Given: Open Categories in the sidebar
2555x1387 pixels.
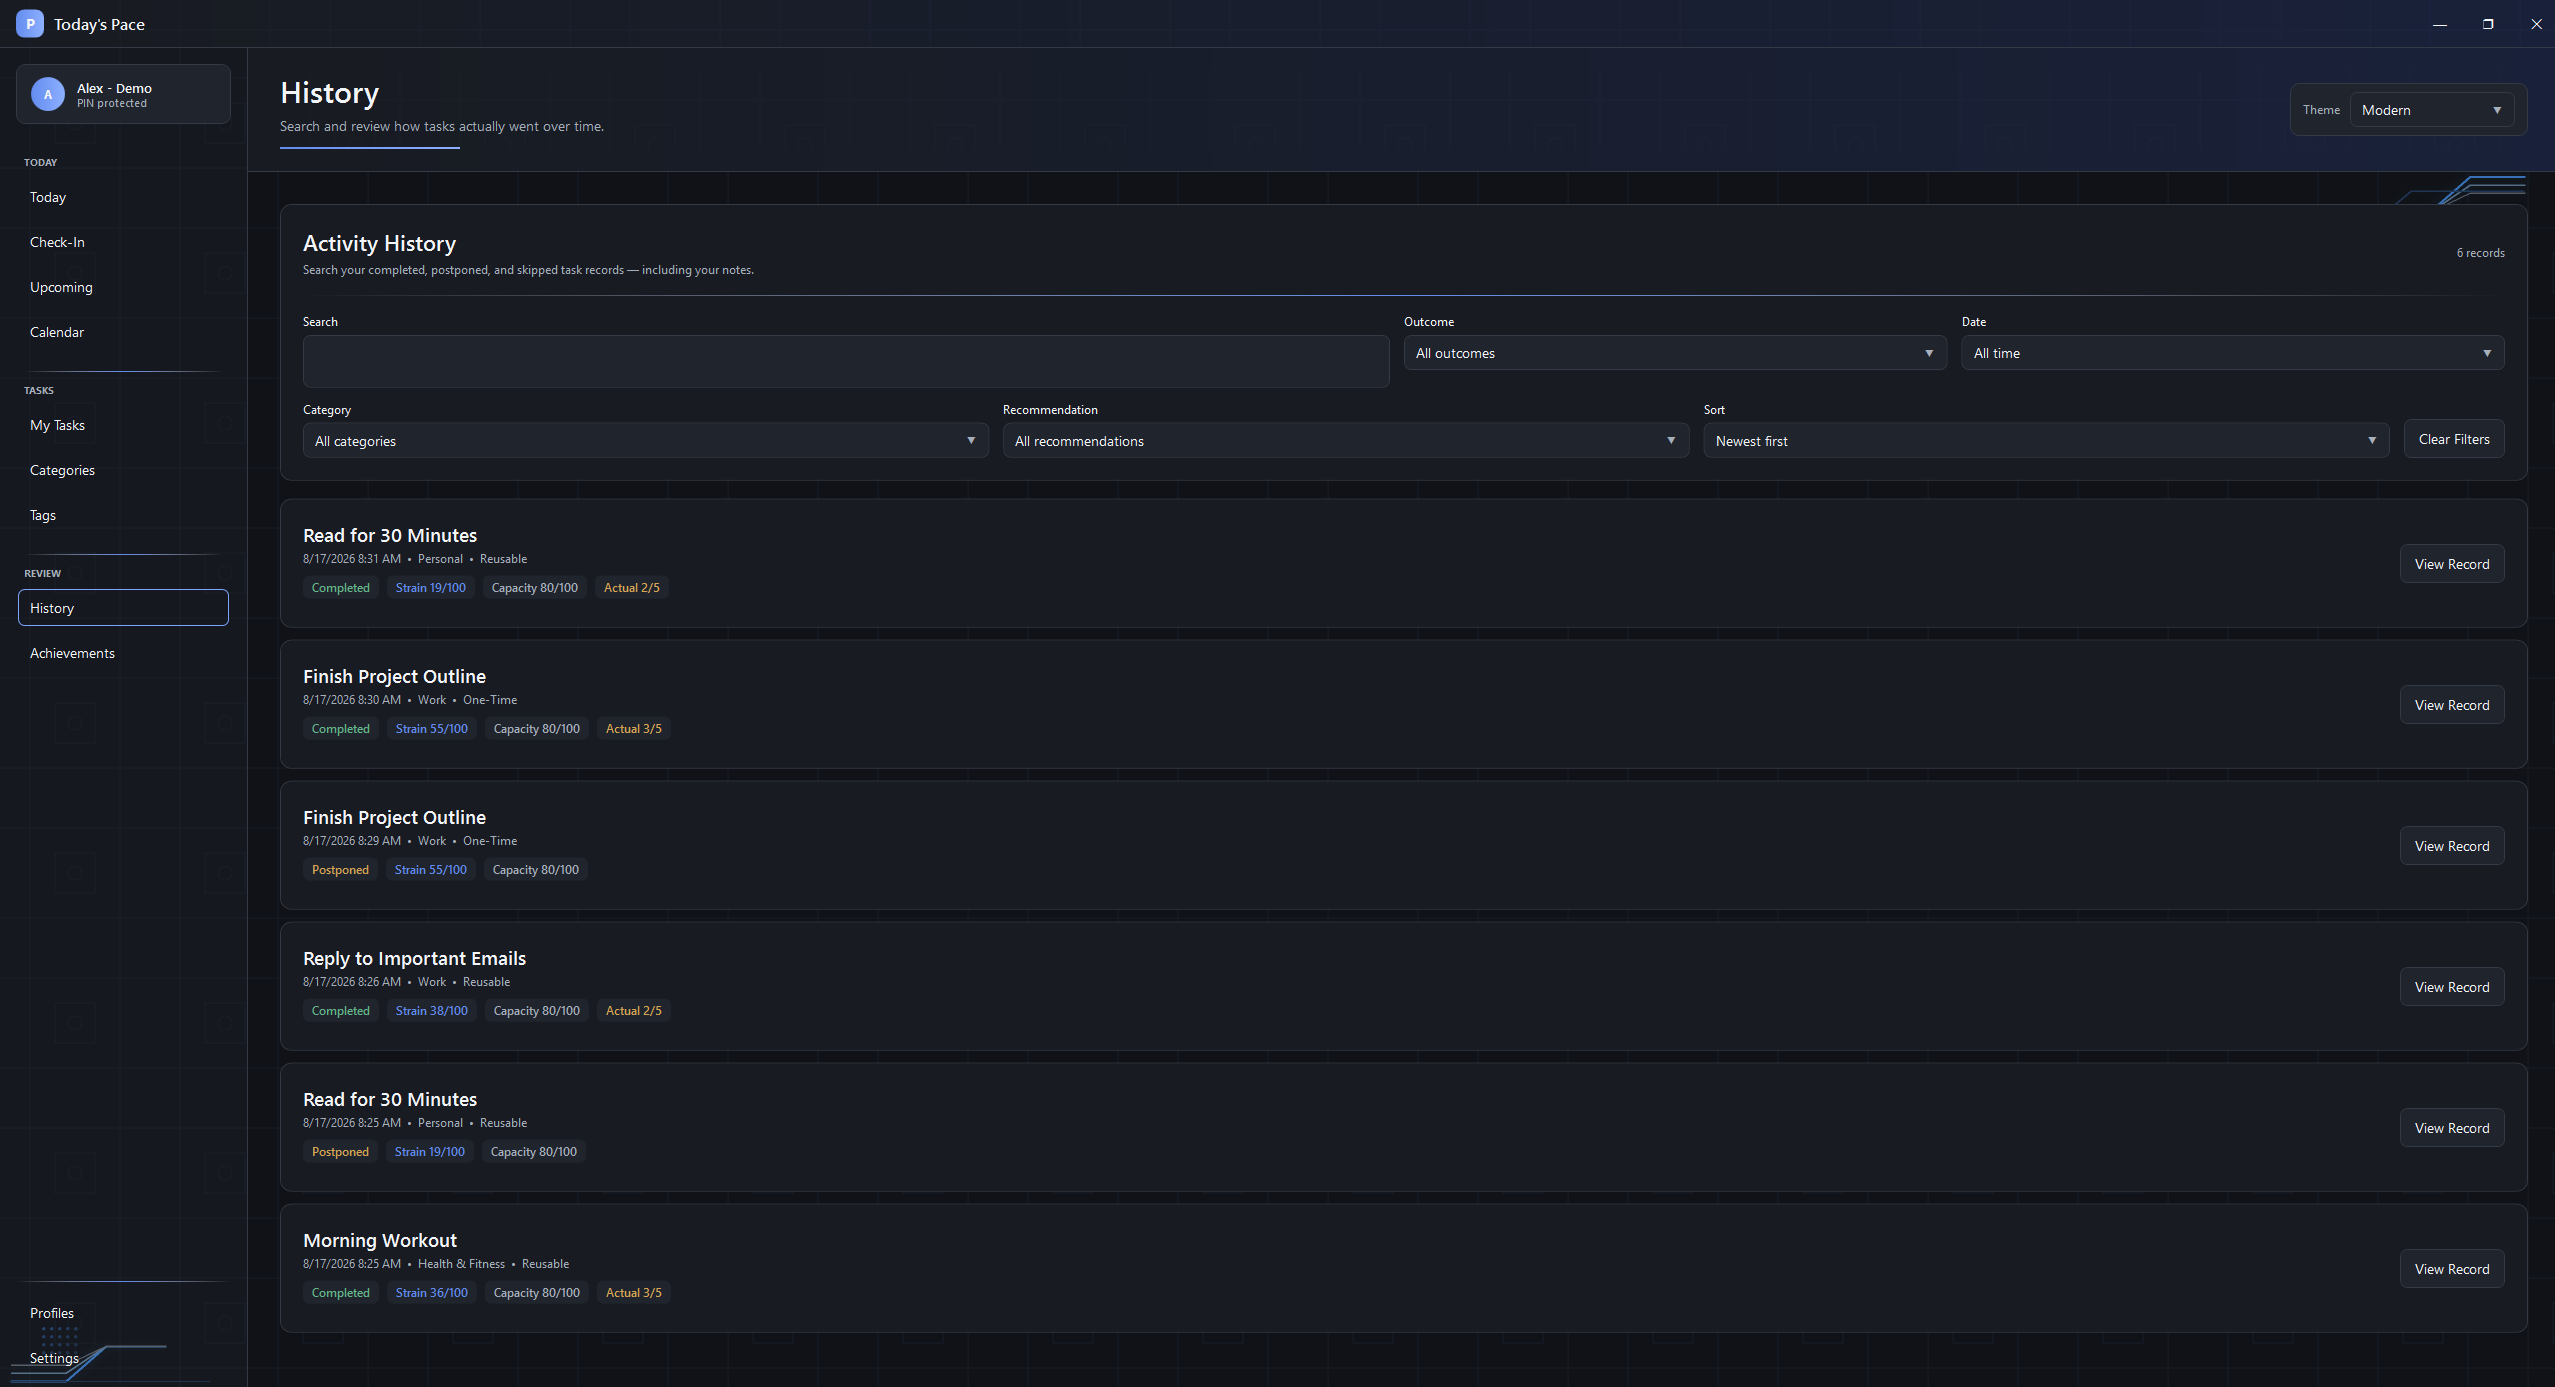Looking at the screenshot, I should [123, 471].
